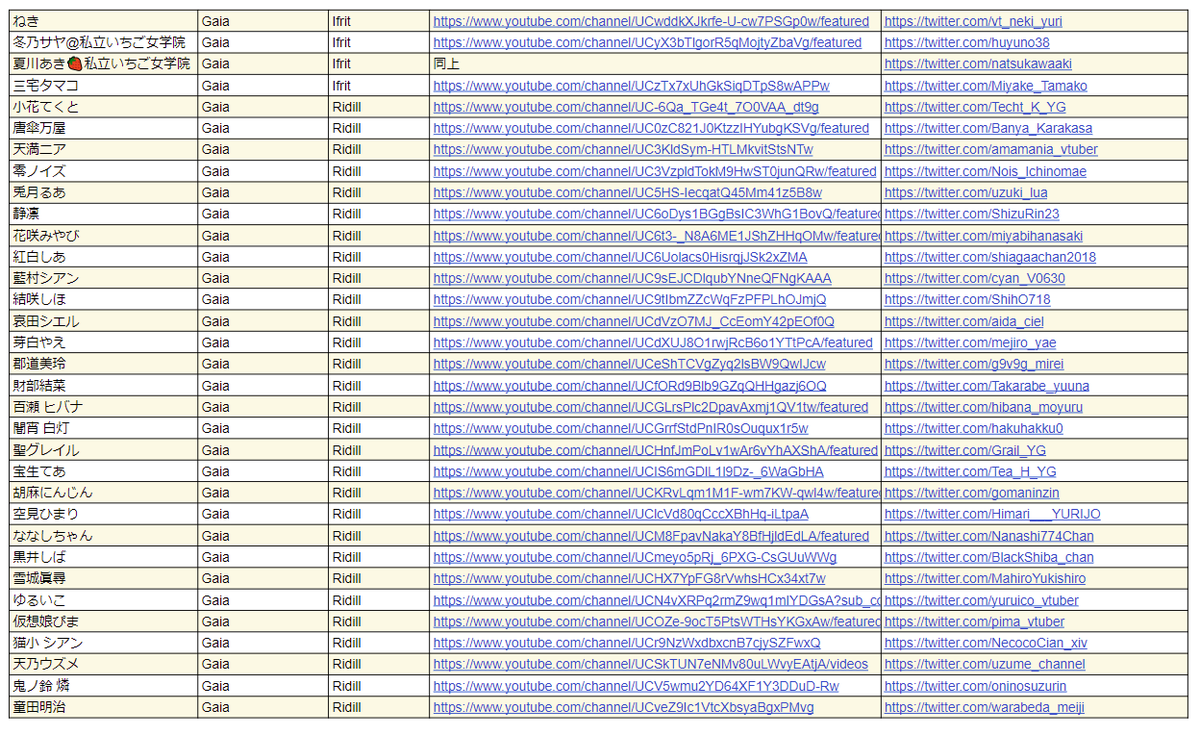Select the name cell 鬼ノ鈴 燐
The width and height of the screenshot is (1200, 735).
tap(103, 687)
